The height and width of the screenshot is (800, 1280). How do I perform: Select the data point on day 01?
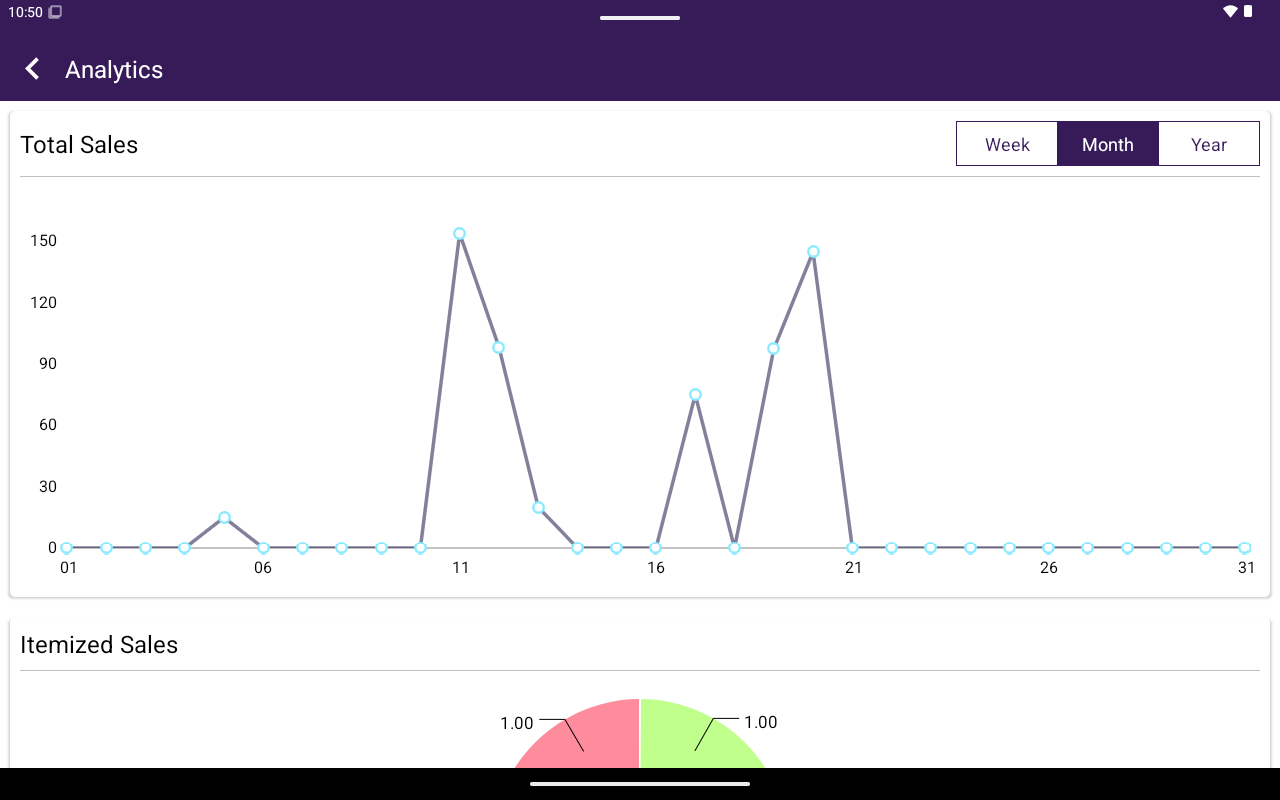point(66,547)
